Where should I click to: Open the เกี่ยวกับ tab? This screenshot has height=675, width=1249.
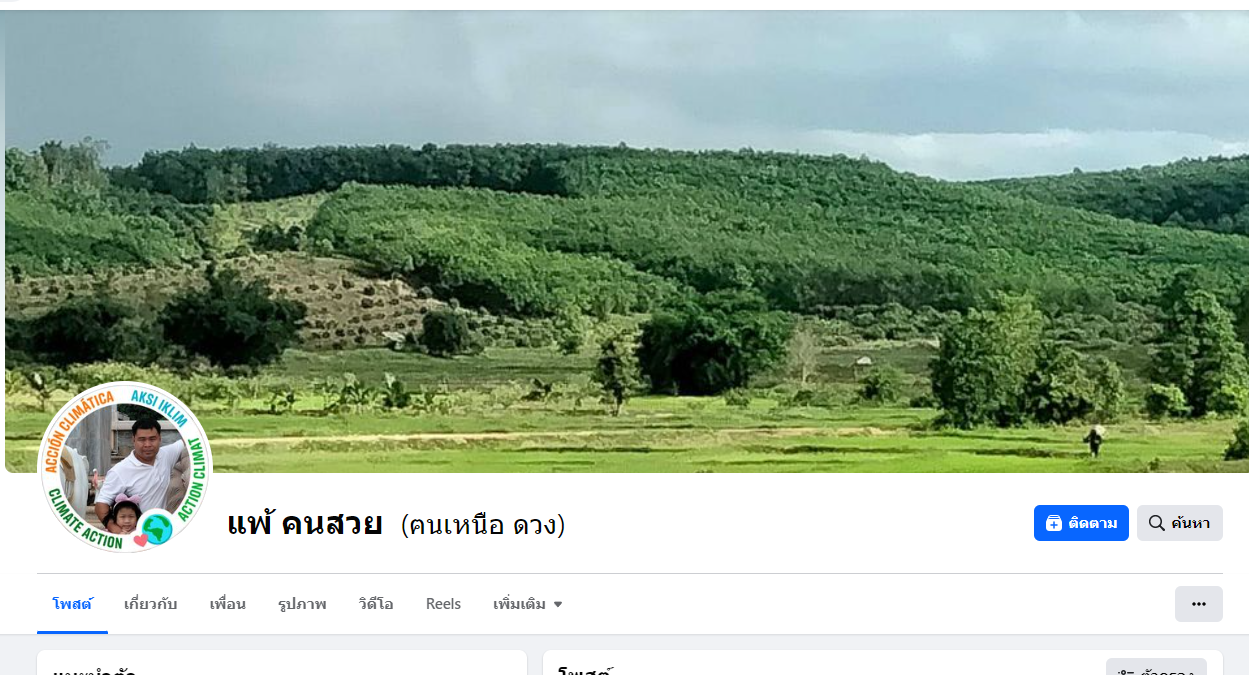151,604
